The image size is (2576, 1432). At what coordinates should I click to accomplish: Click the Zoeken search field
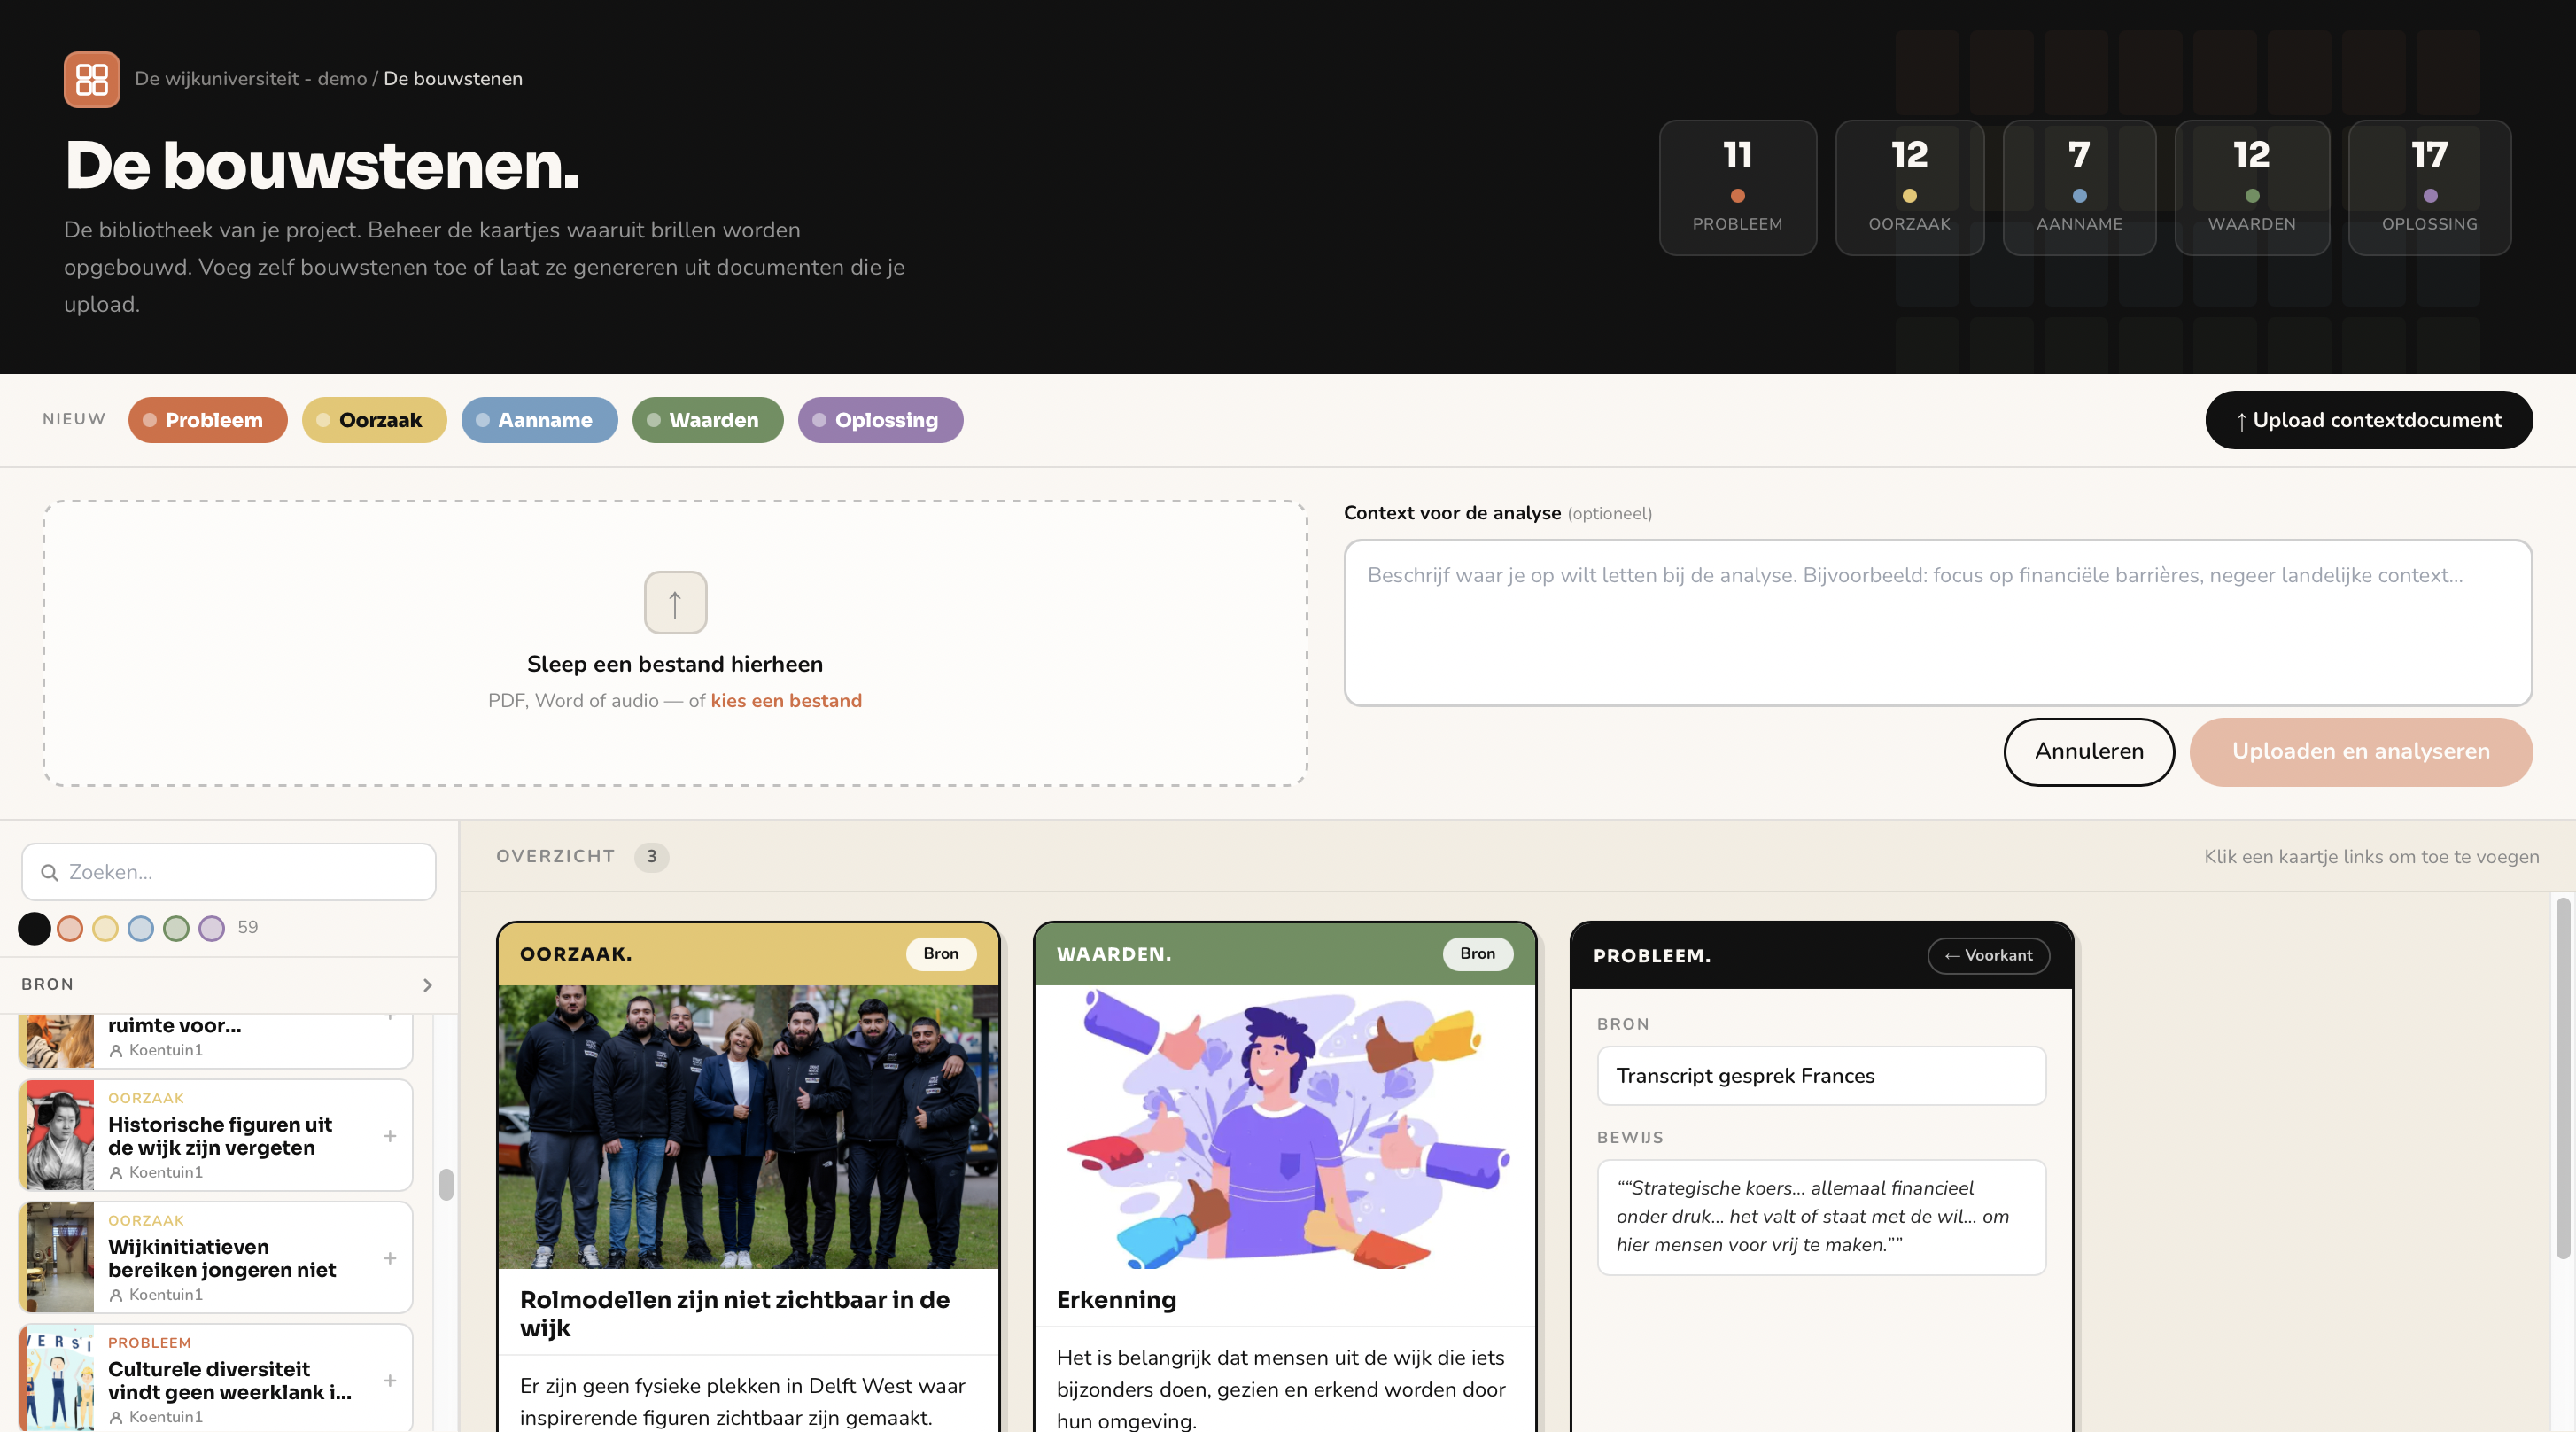(229, 872)
